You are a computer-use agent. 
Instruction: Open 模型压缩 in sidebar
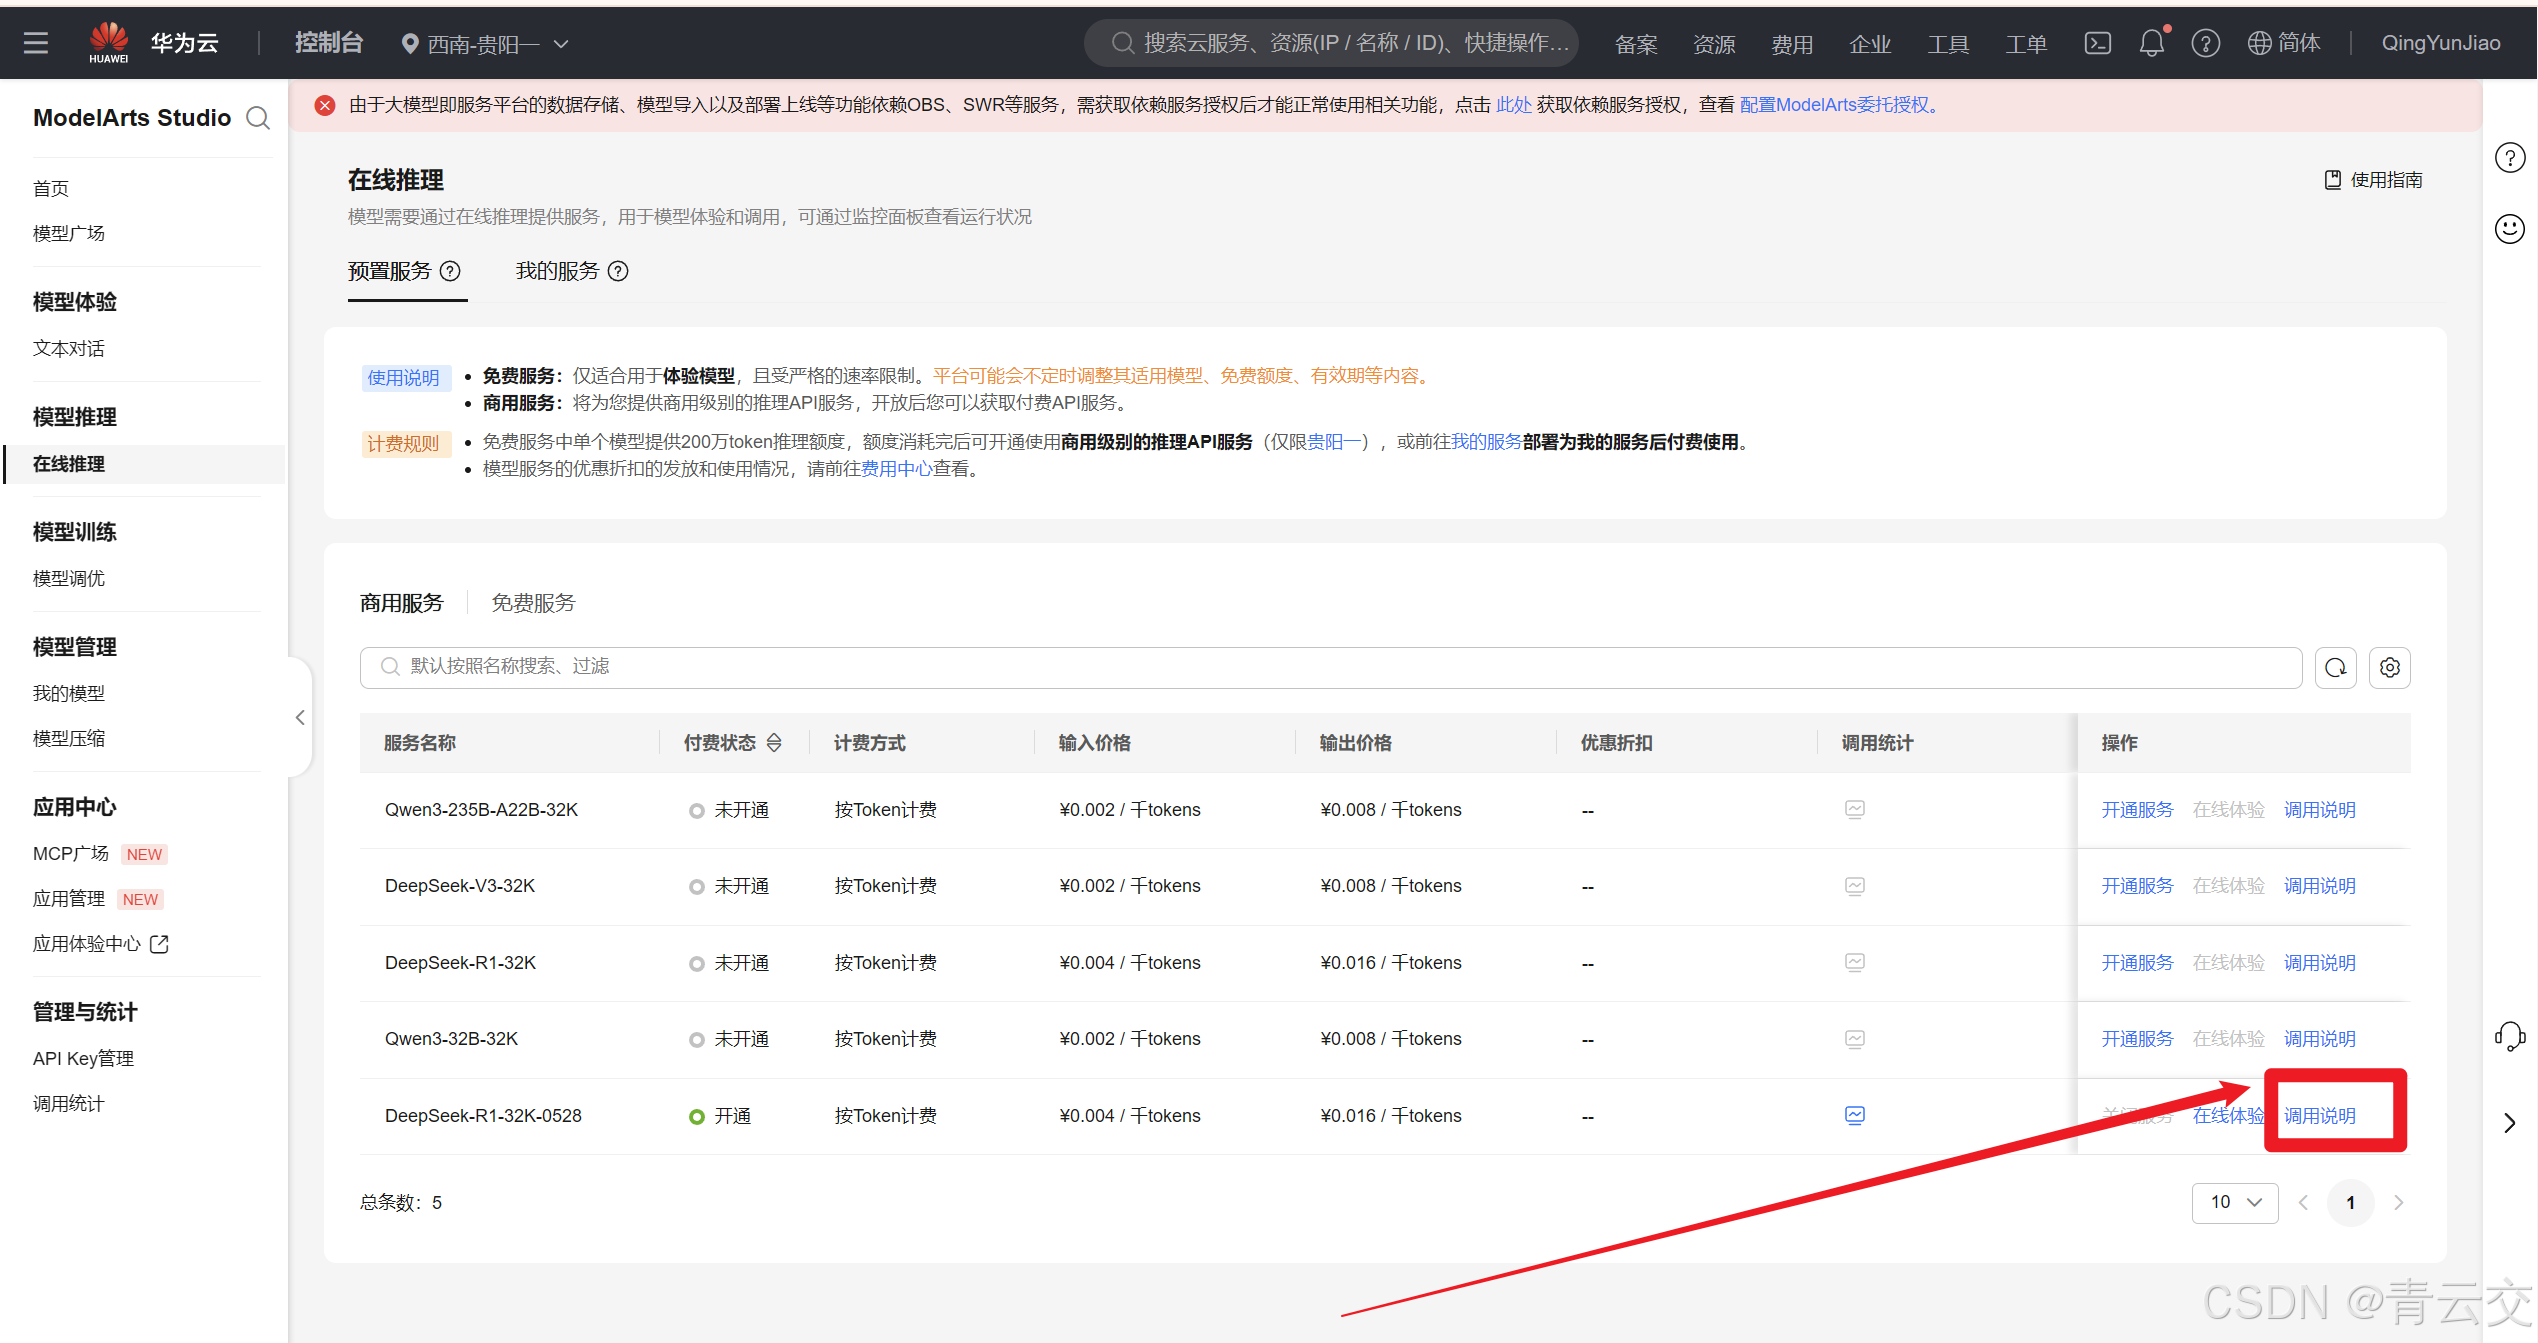(x=69, y=738)
